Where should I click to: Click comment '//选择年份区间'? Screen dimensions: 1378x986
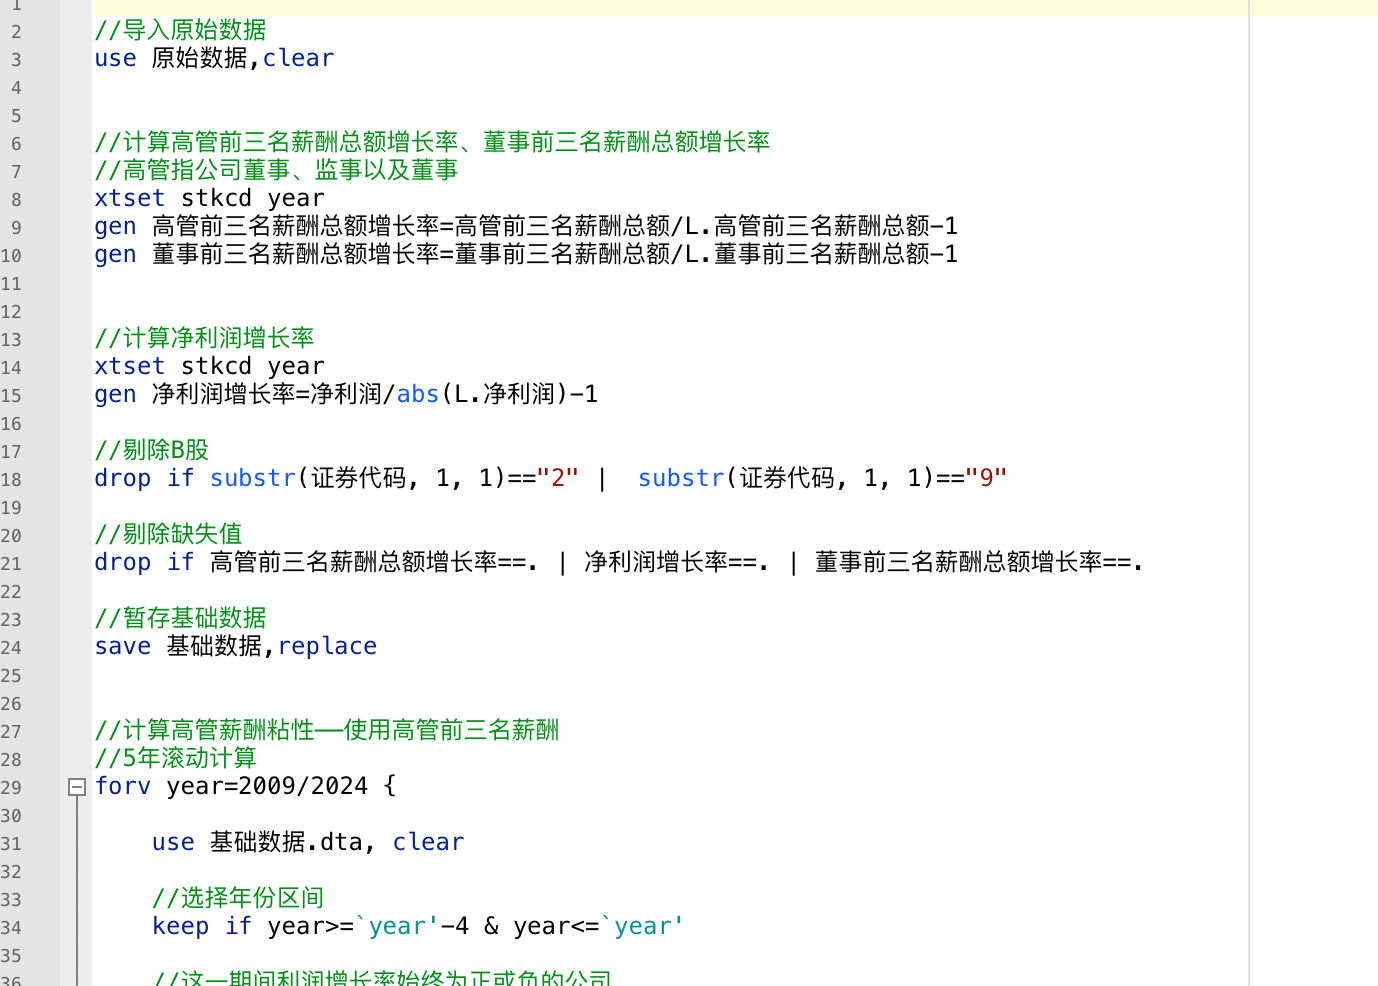tap(238, 899)
